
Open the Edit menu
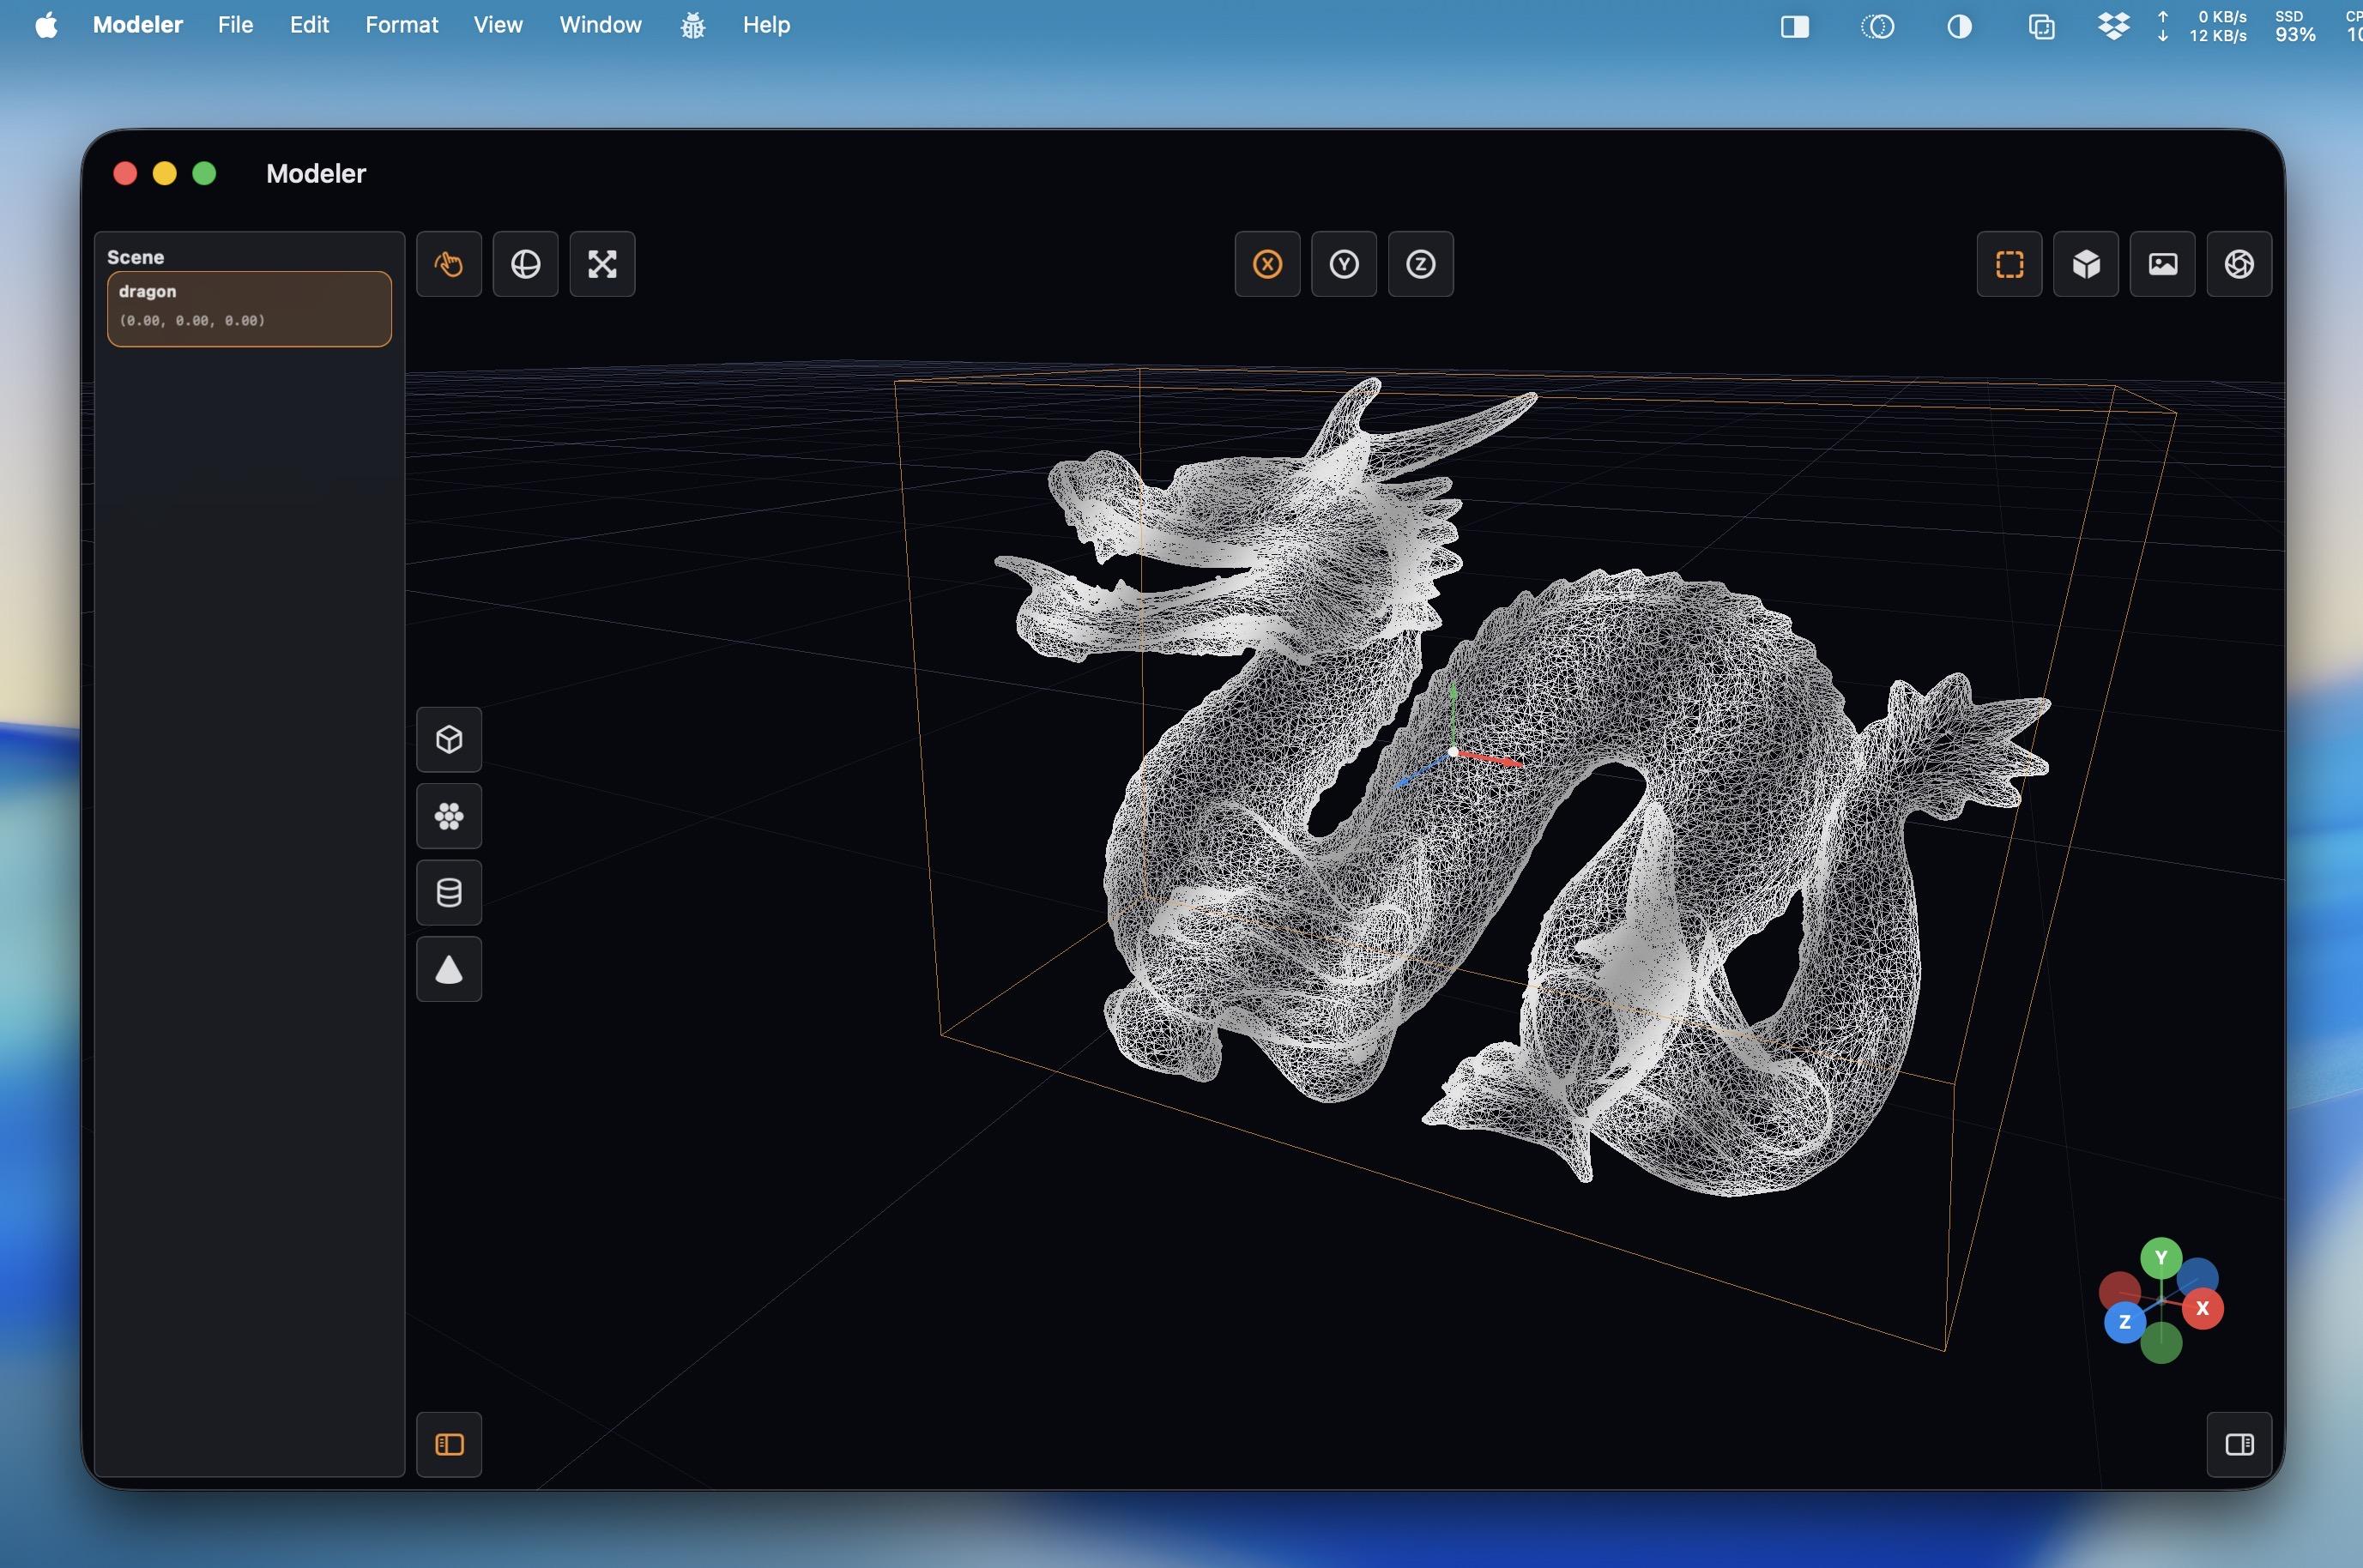coord(309,25)
